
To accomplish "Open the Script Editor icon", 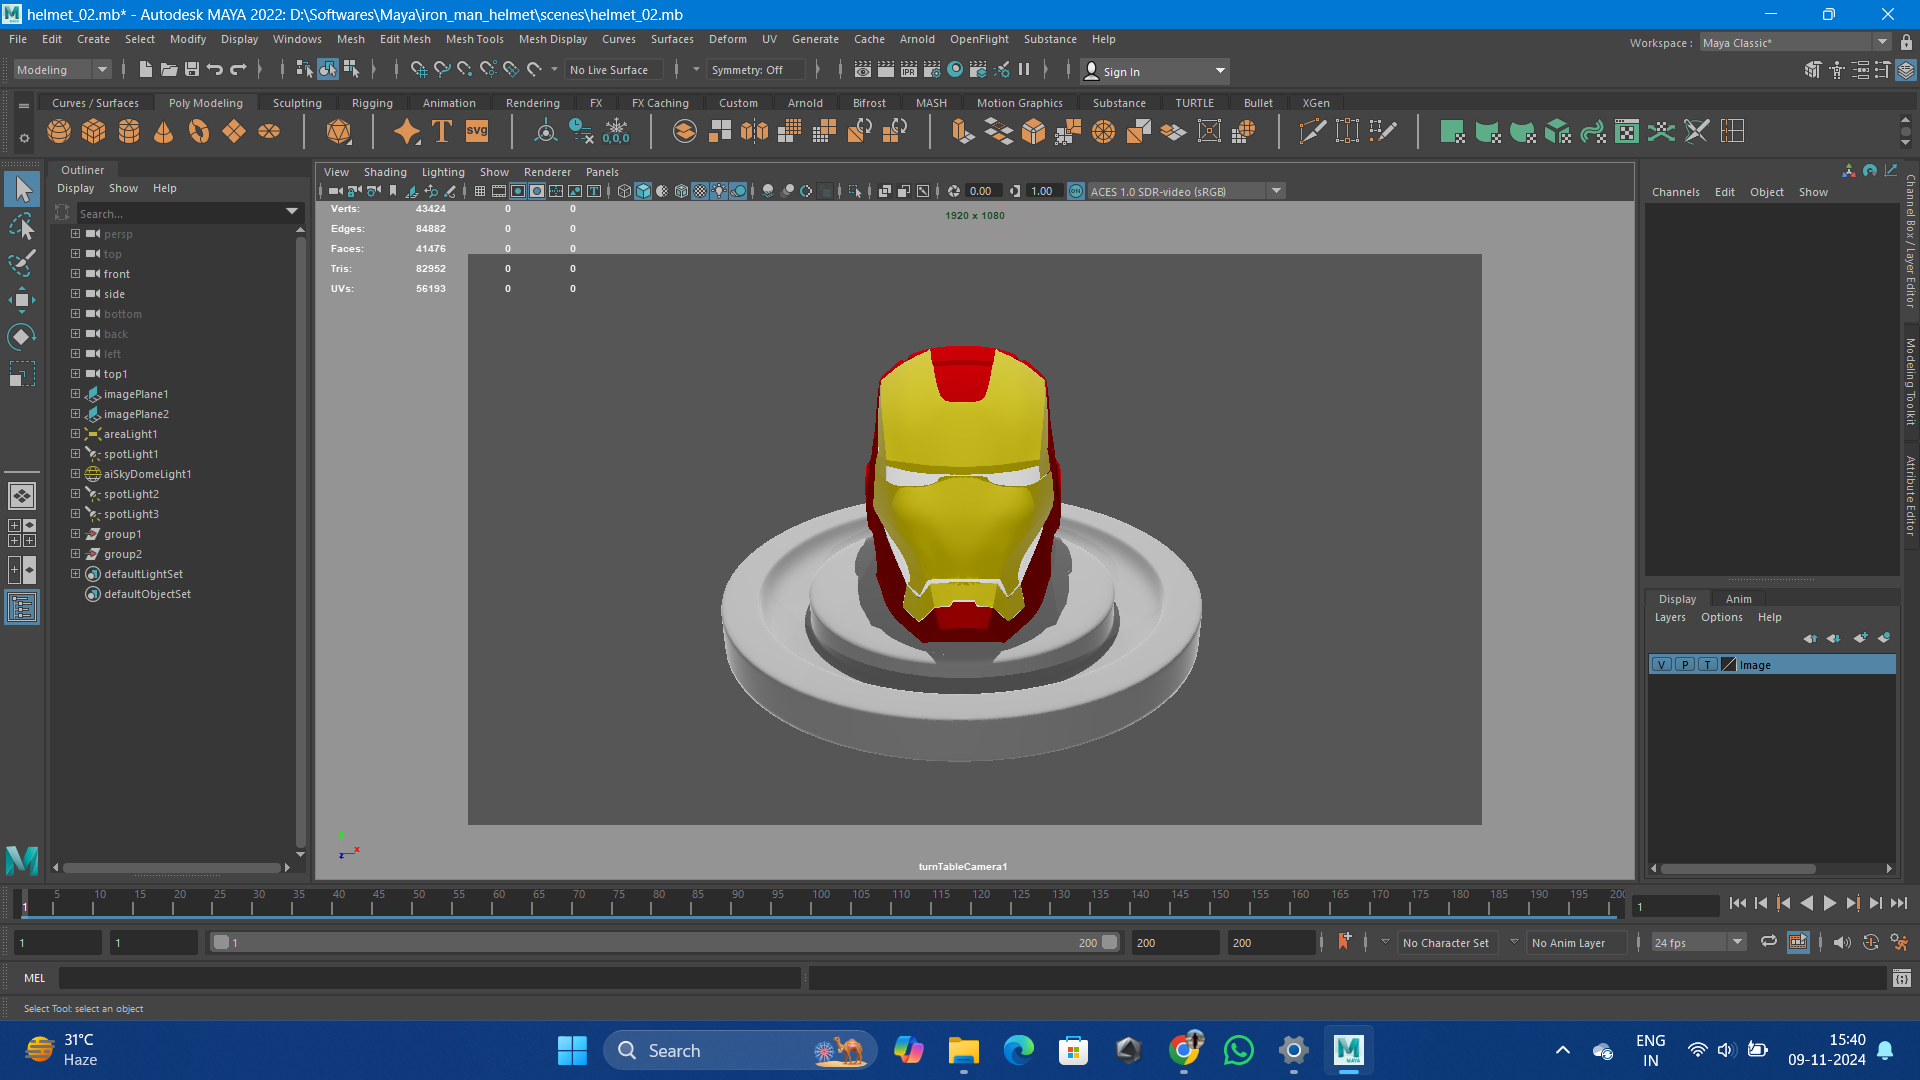I will coord(1901,978).
